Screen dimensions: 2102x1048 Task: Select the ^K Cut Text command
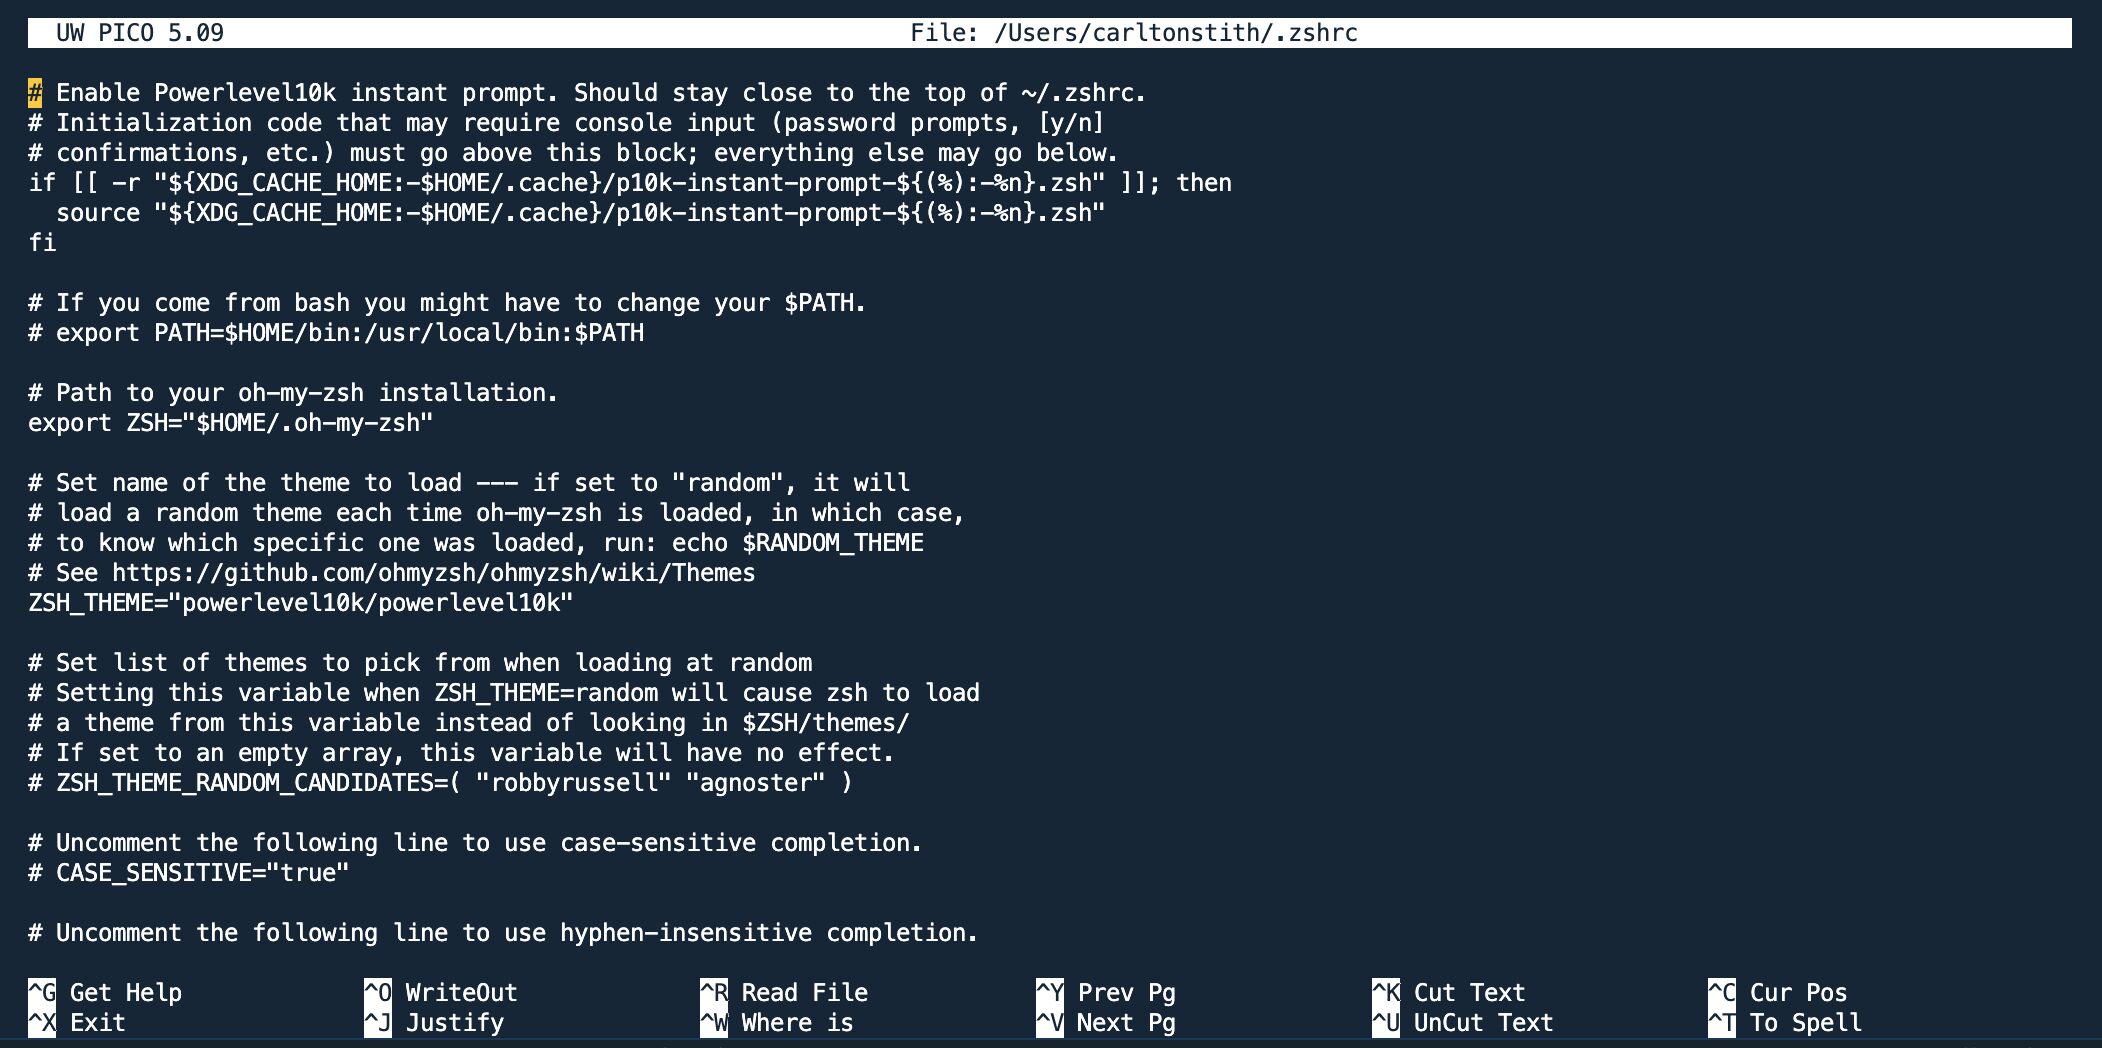tap(1449, 992)
